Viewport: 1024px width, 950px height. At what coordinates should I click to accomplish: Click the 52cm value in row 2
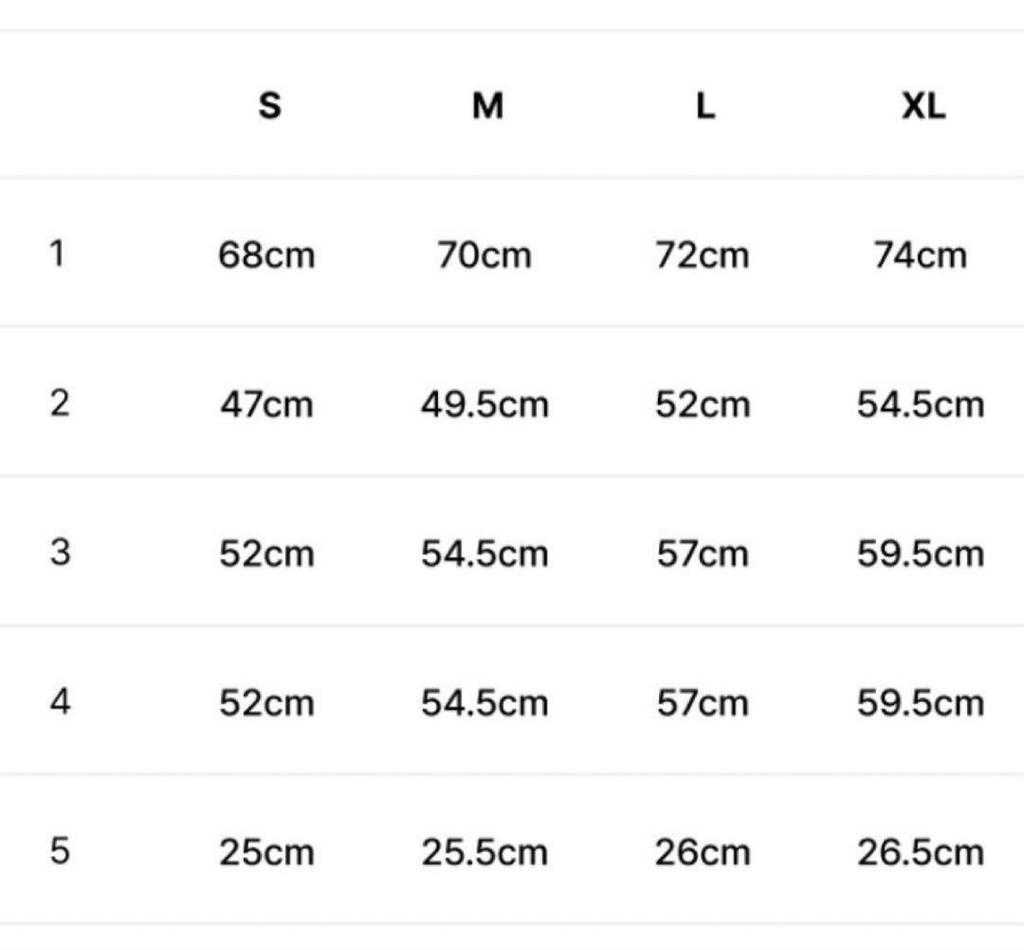[x=702, y=405]
